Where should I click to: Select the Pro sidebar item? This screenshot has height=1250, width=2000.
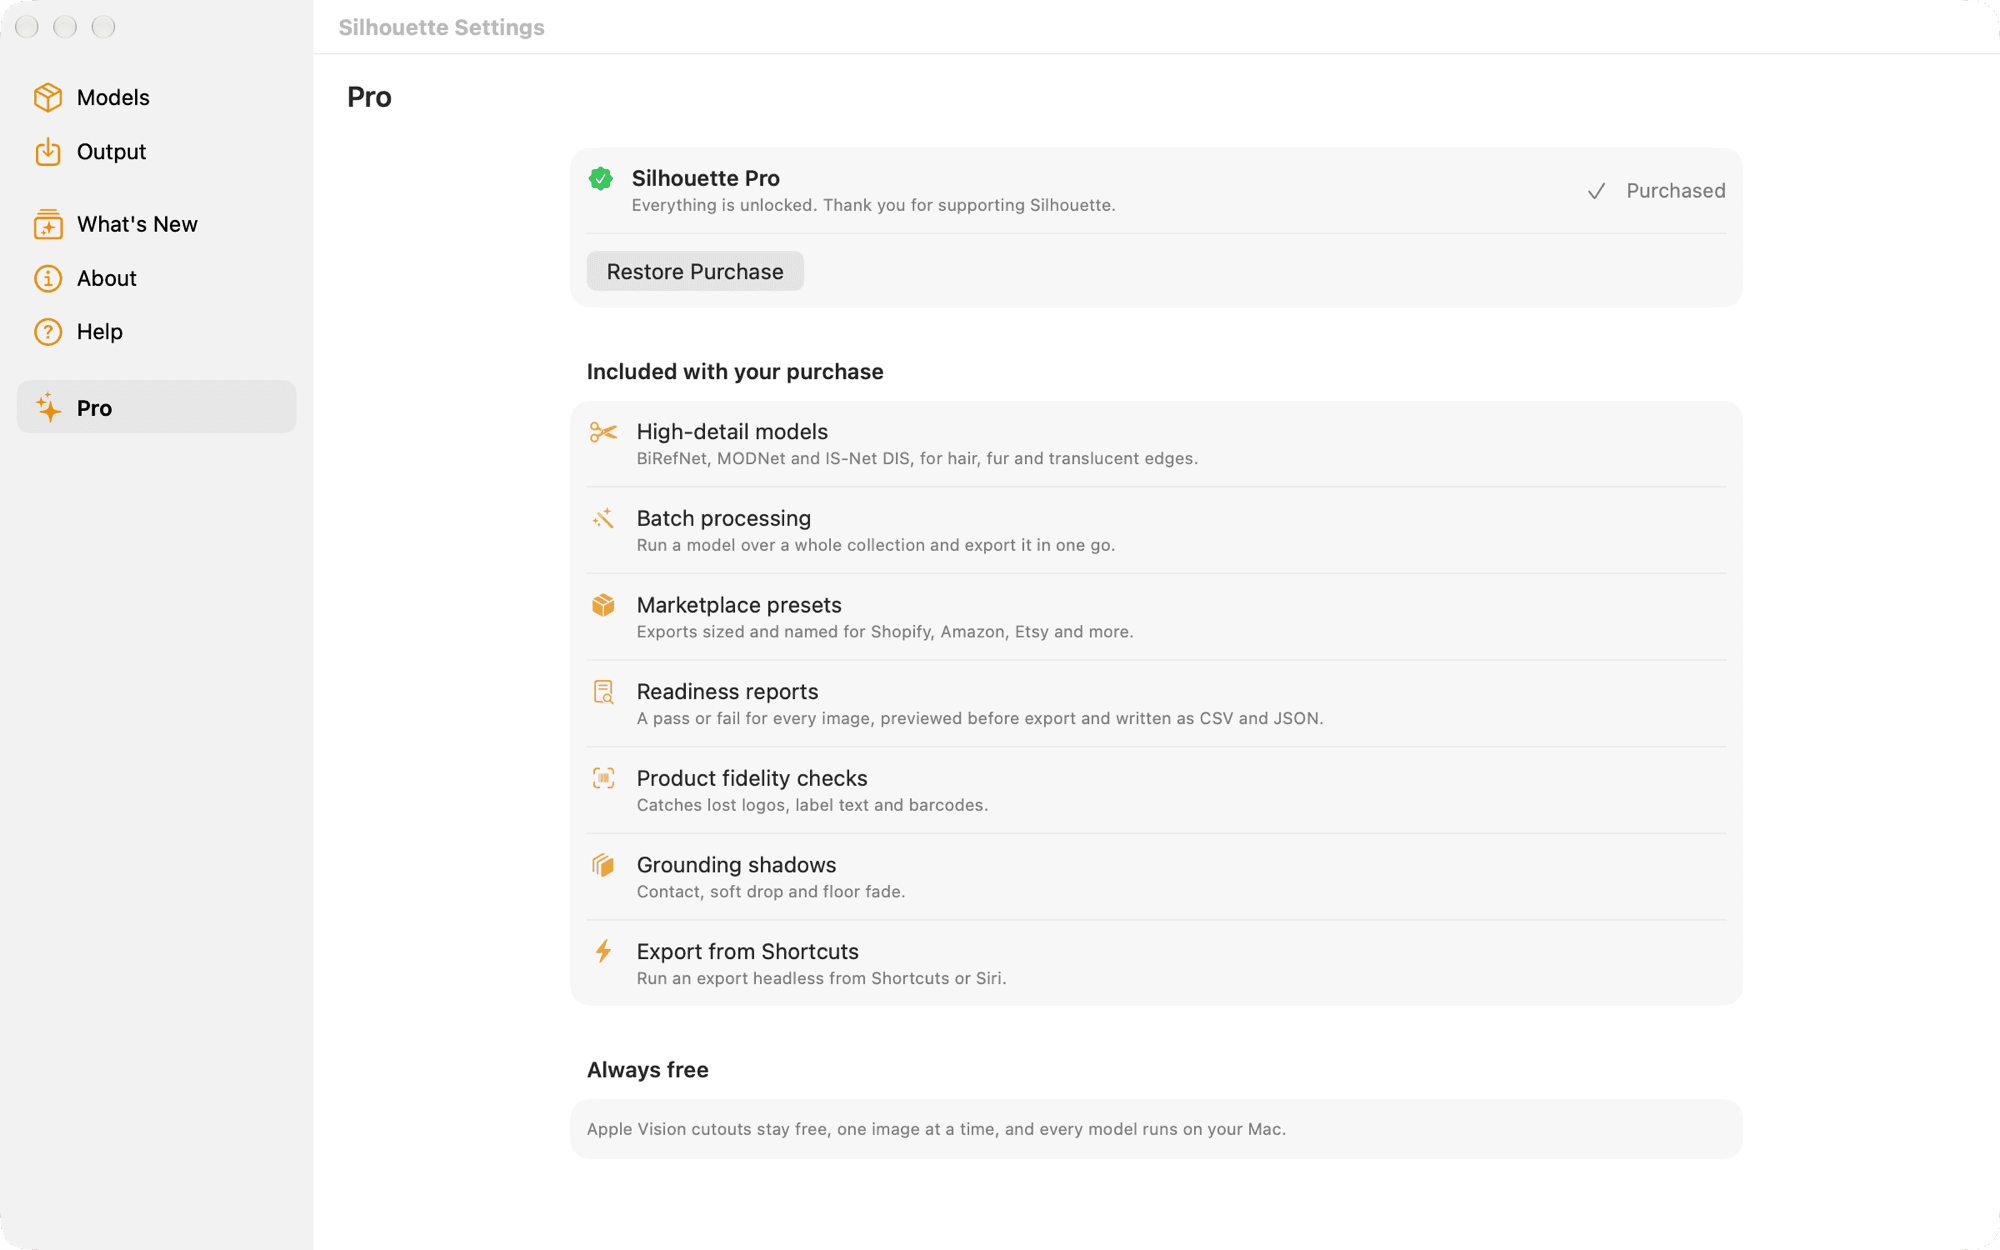tap(157, 407)
